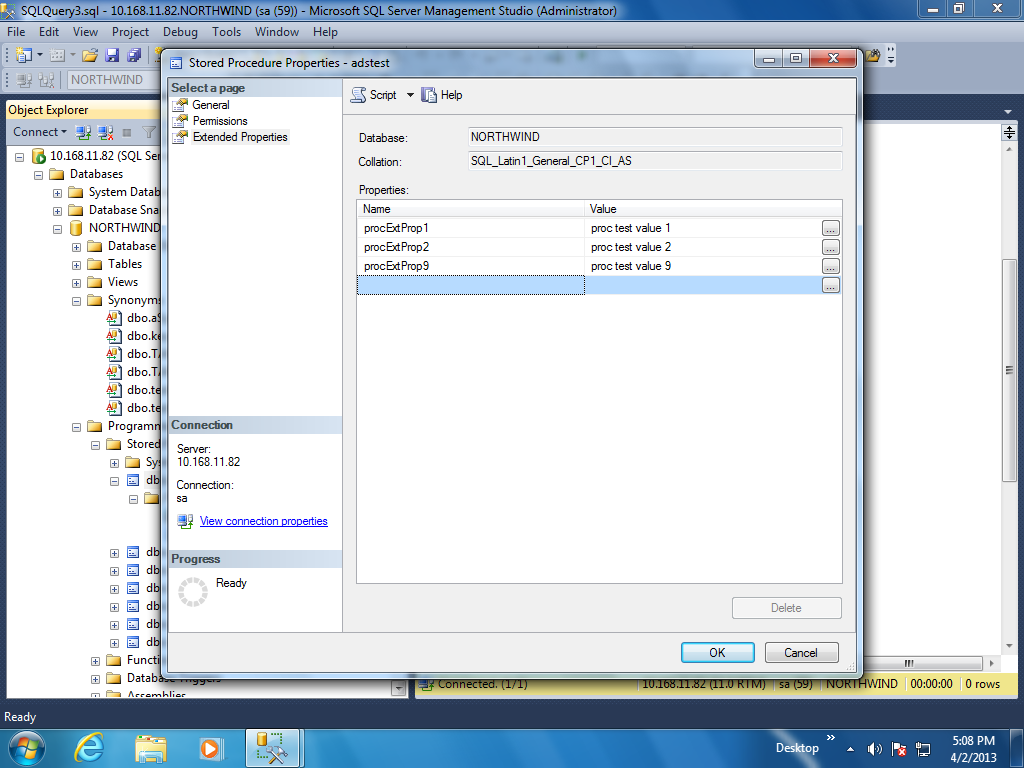Click the 'proc test value 2' cell
This screenshot has height=768, width=1024.
point(702,247)
